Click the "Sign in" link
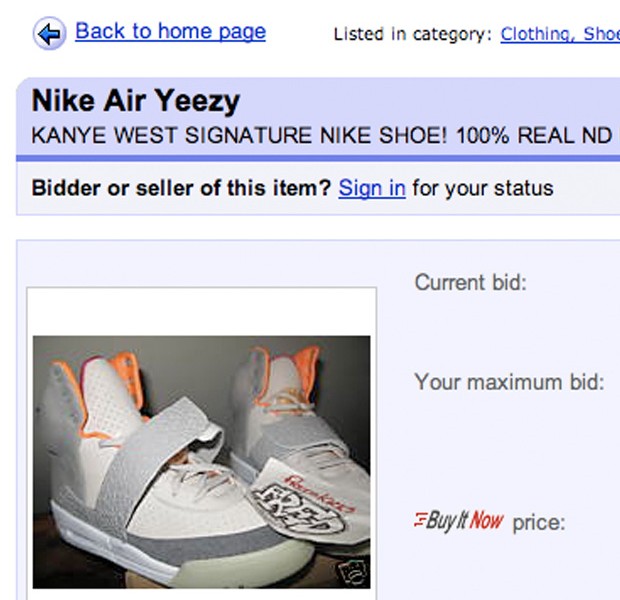 pos(372,188)
